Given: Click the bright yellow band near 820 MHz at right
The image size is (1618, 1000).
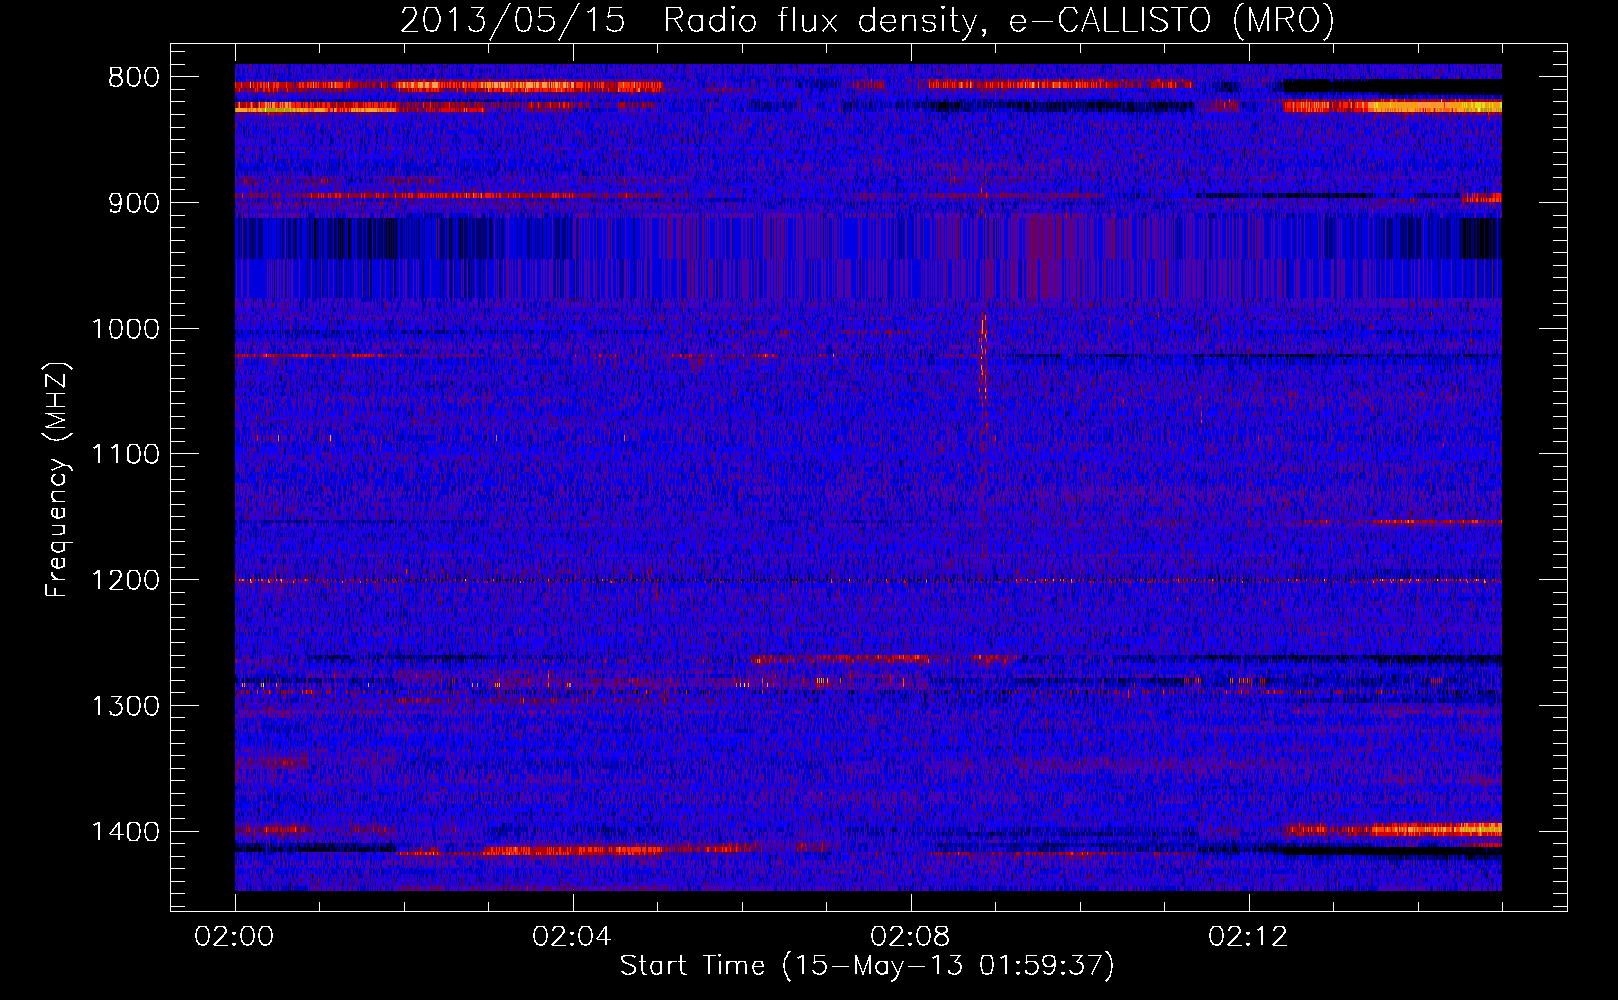Looking at the screenshot, I should [x=1393, y=106].
